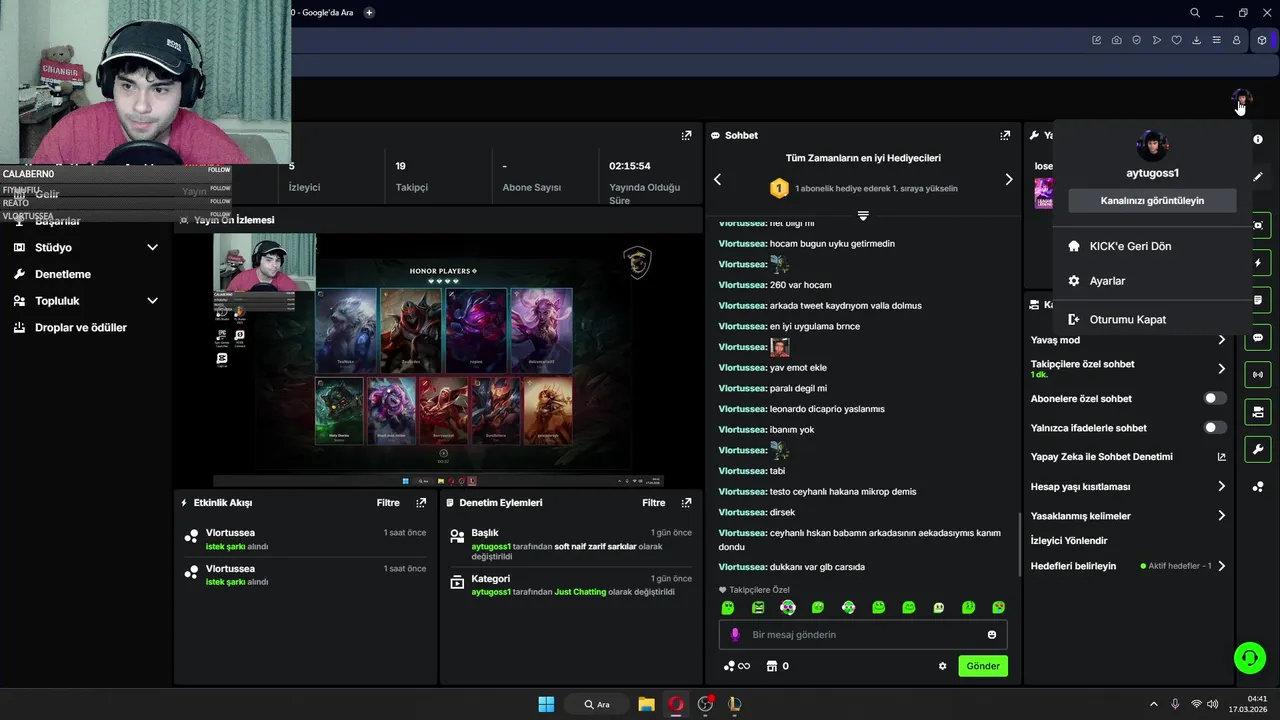Open the browser downloads icon
Screen dimensions: 1280x720
[1196, 40]
